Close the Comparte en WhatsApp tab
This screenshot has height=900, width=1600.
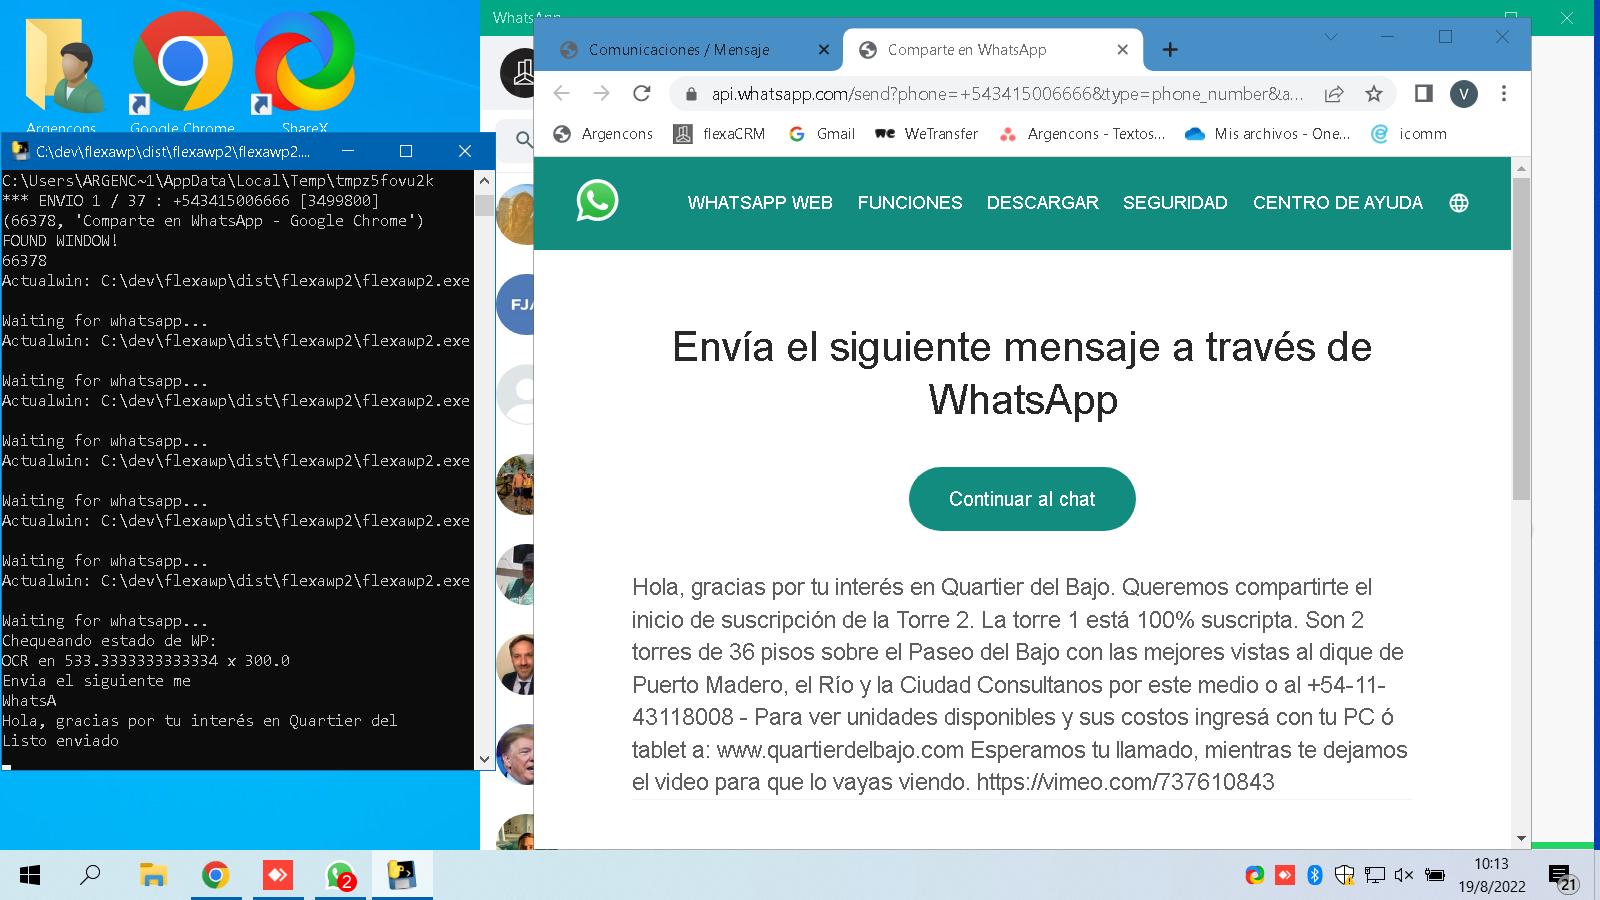point(1122,50)
